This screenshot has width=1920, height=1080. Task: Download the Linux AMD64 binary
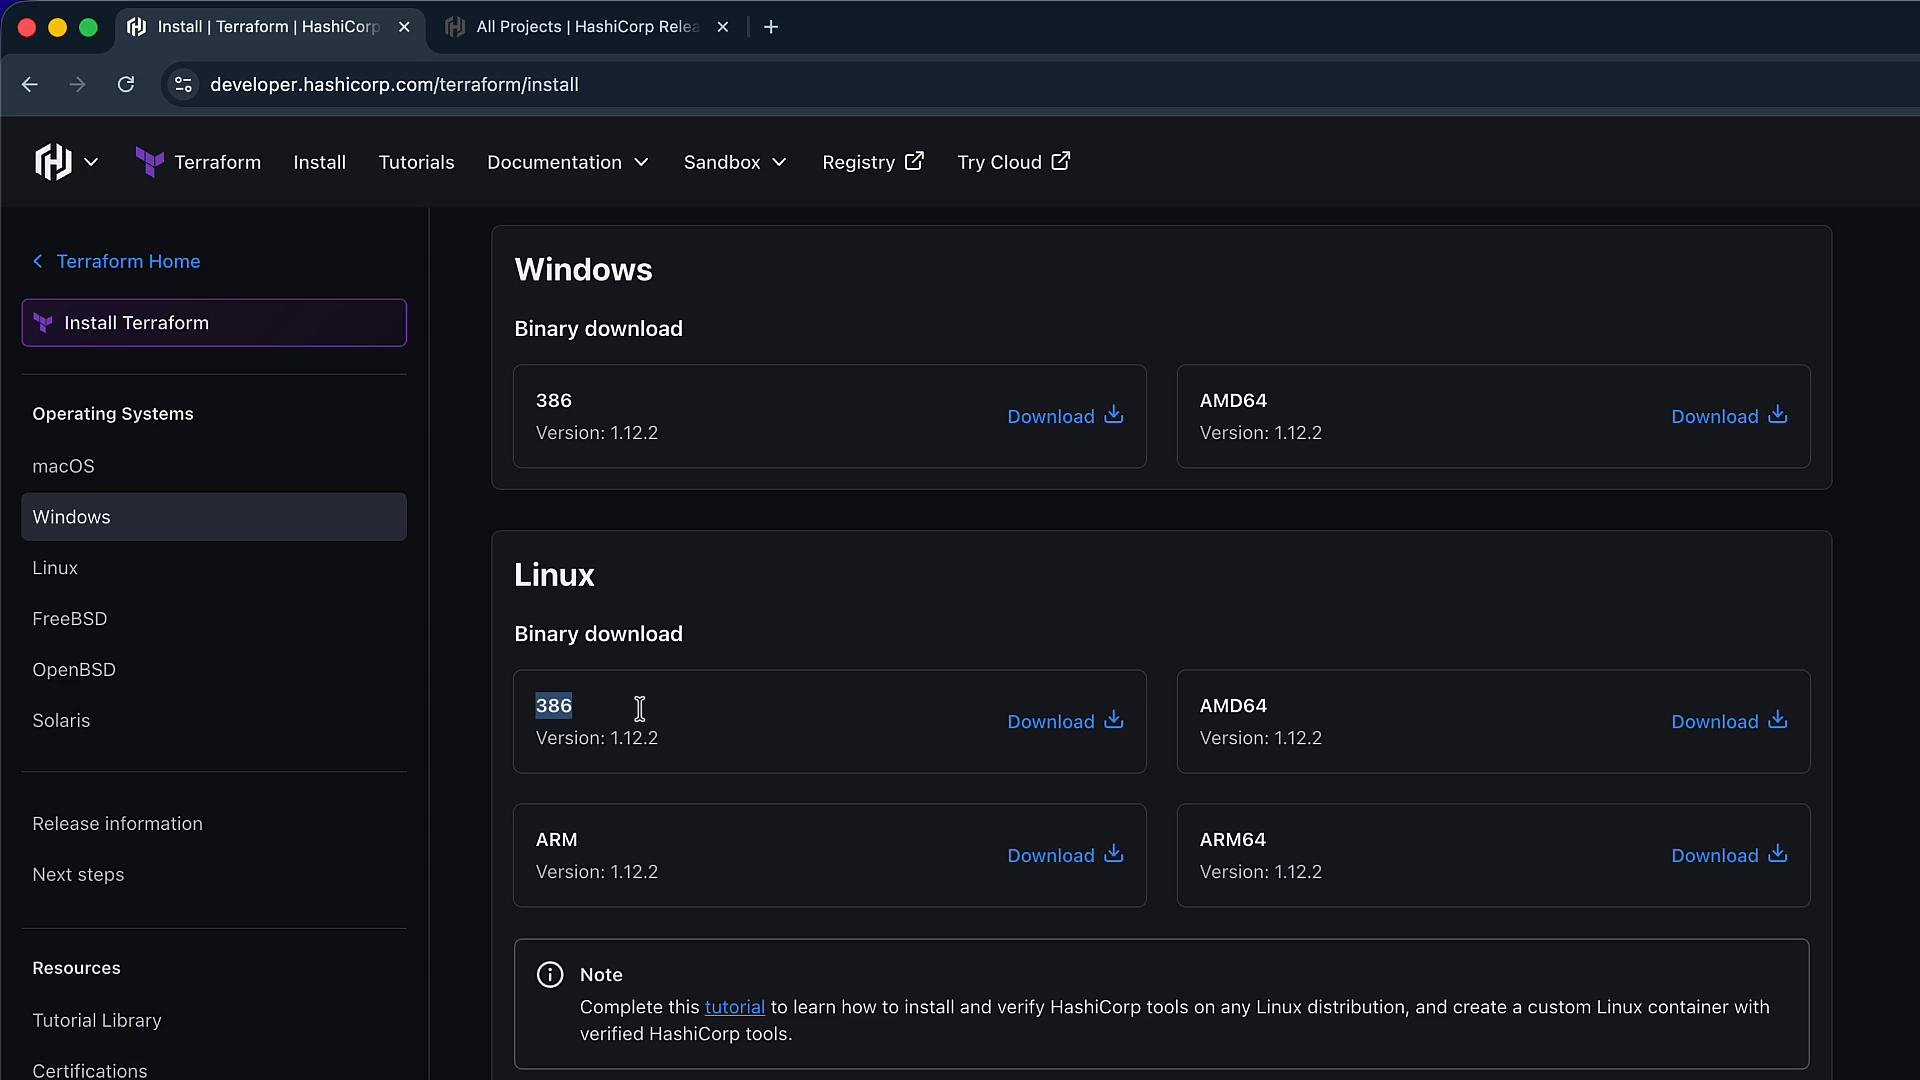tap(1729, 721)
